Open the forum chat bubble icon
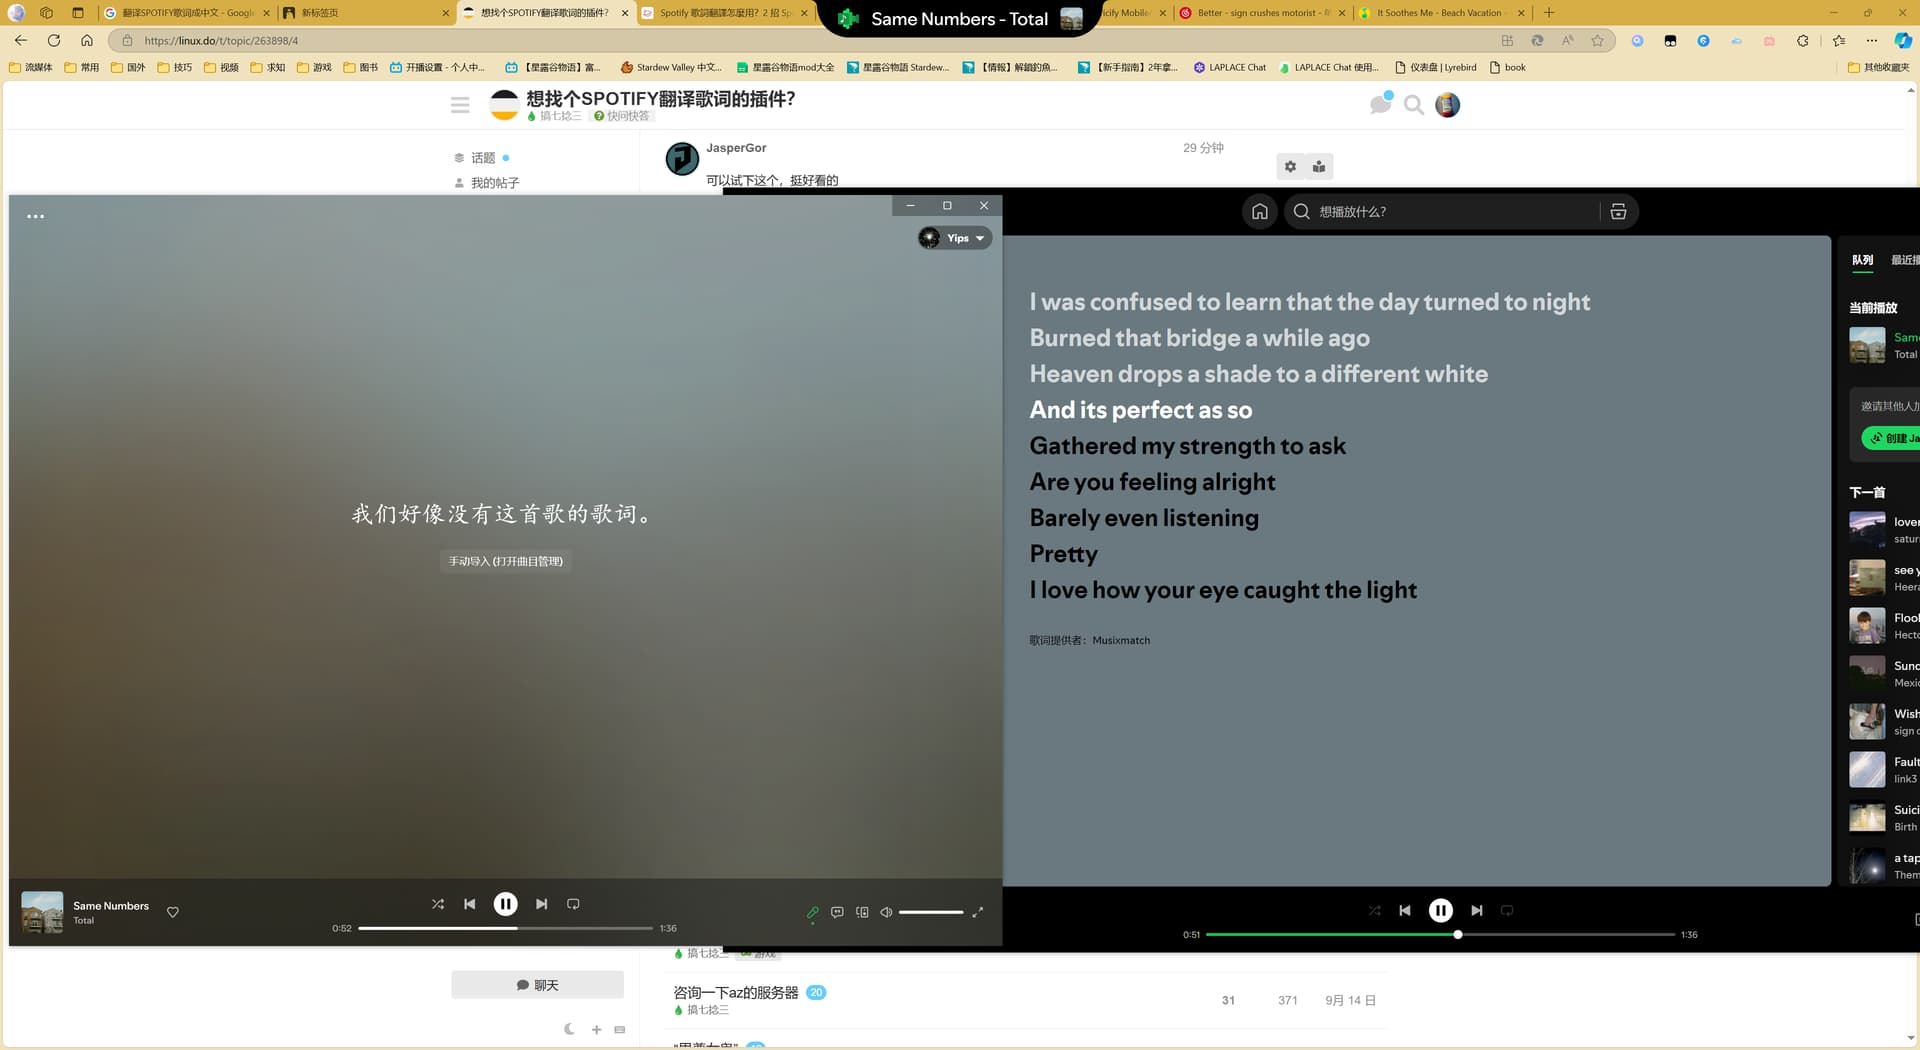Screen dimensions: 1920x1050 coord(1380,104)
